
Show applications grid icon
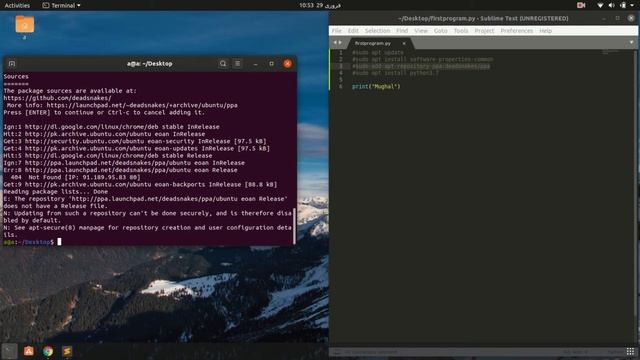click(x=631, y=351)
